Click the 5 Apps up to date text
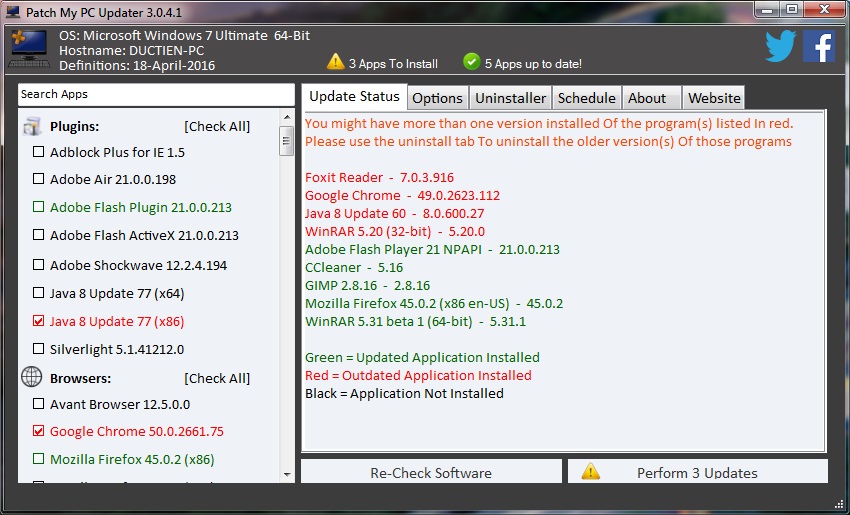 click(x=533, y=64)
